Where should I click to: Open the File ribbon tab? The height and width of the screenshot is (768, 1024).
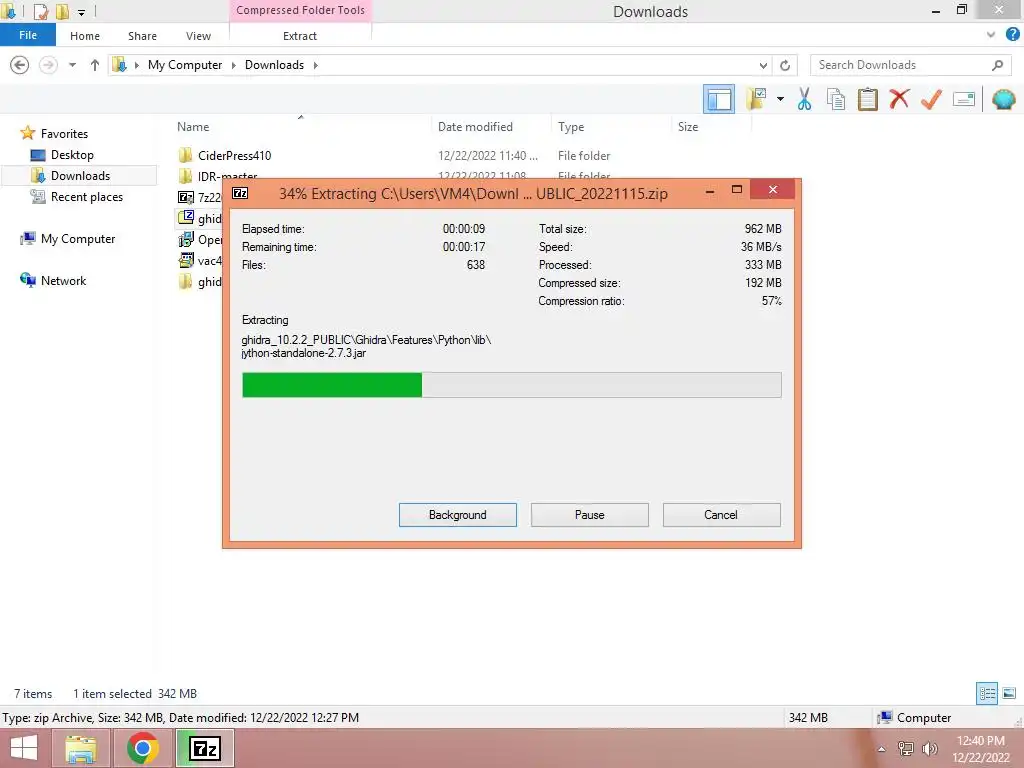[x=27, y=35]
